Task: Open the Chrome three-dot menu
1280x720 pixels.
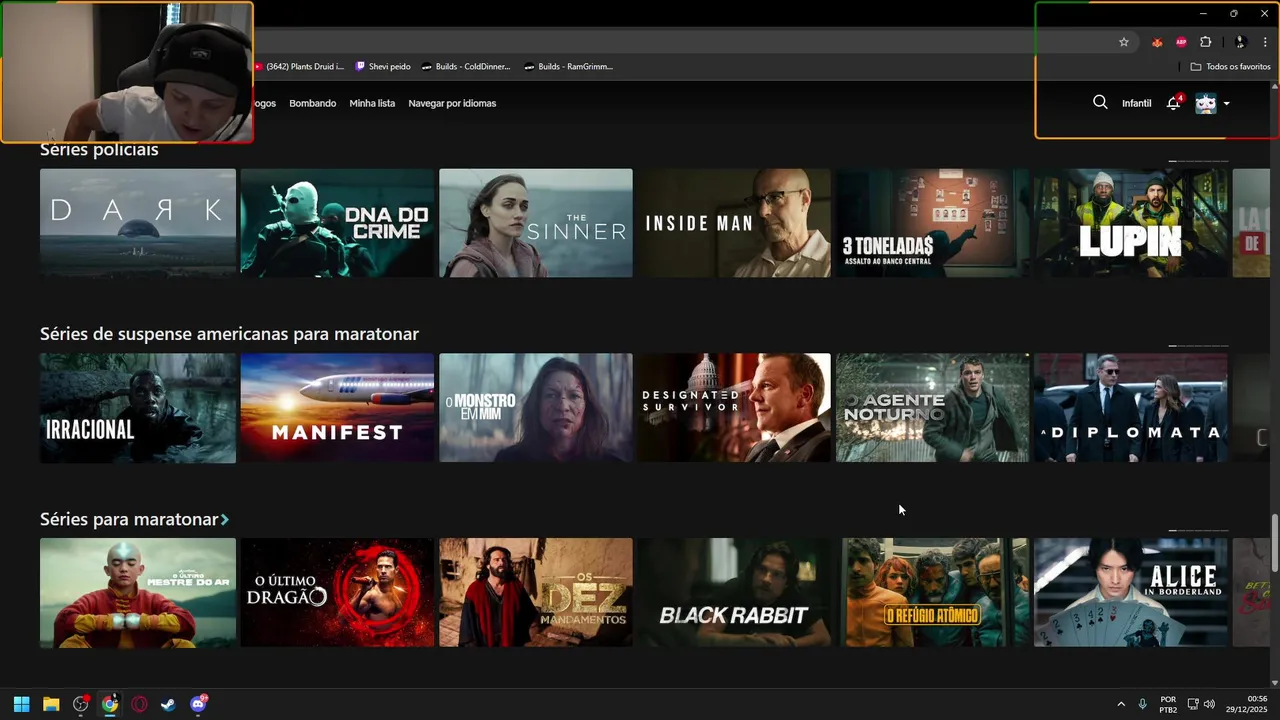Action: coord(1265,42)
